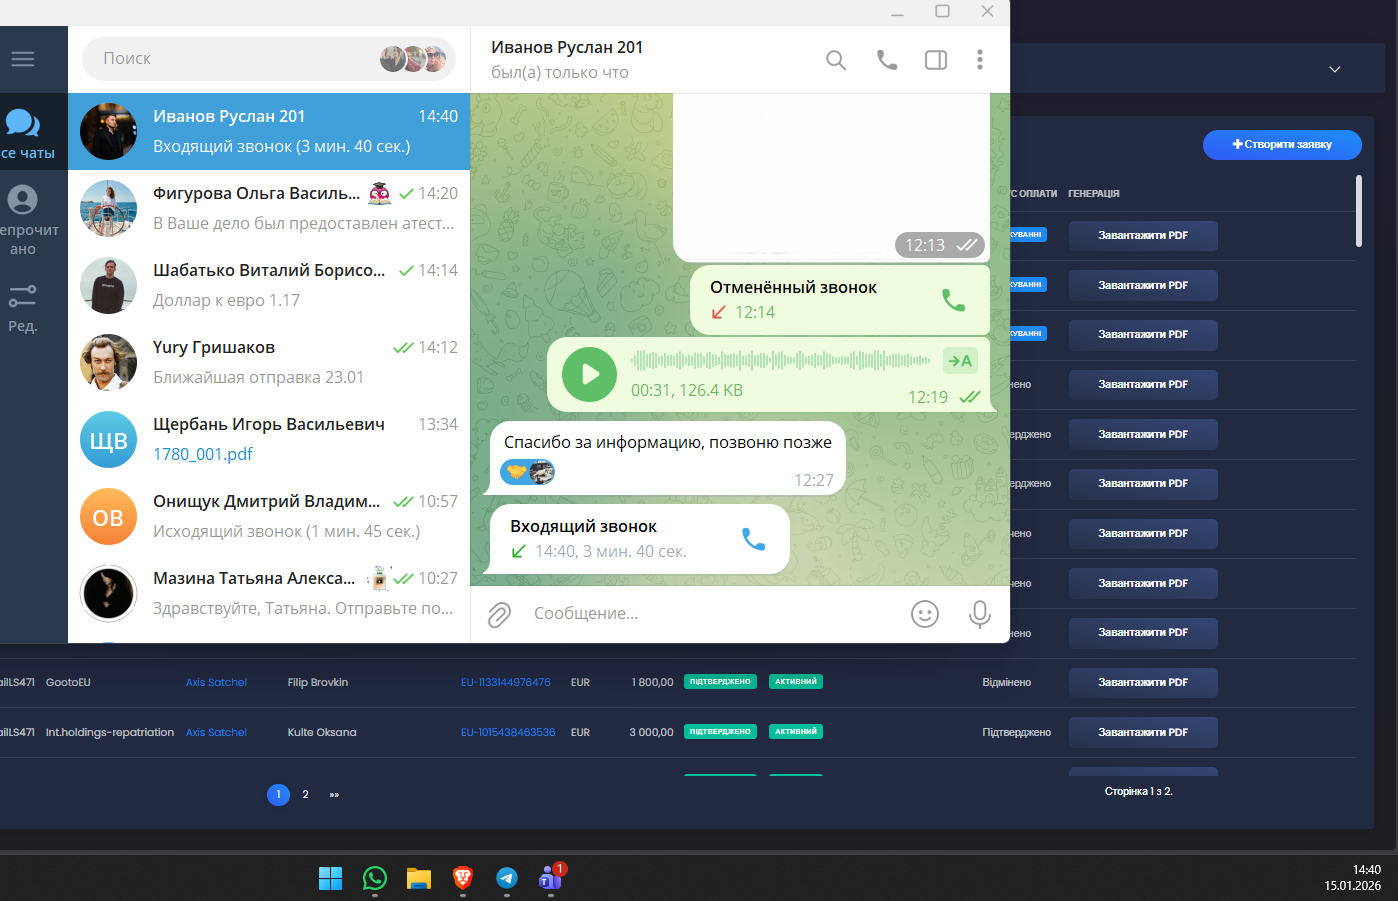Open the reactions on the Спасибо message

click(x=528, y=472)
